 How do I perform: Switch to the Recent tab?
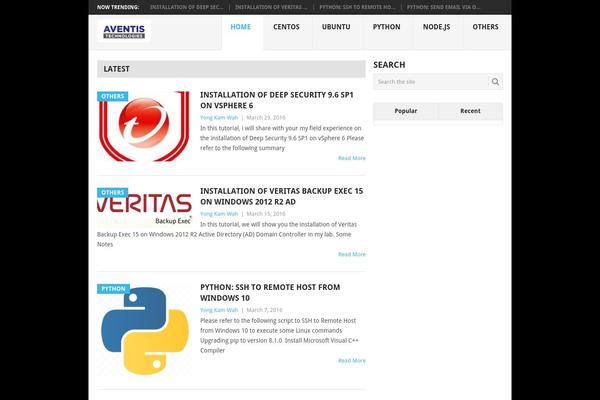[x=470, y=111]
